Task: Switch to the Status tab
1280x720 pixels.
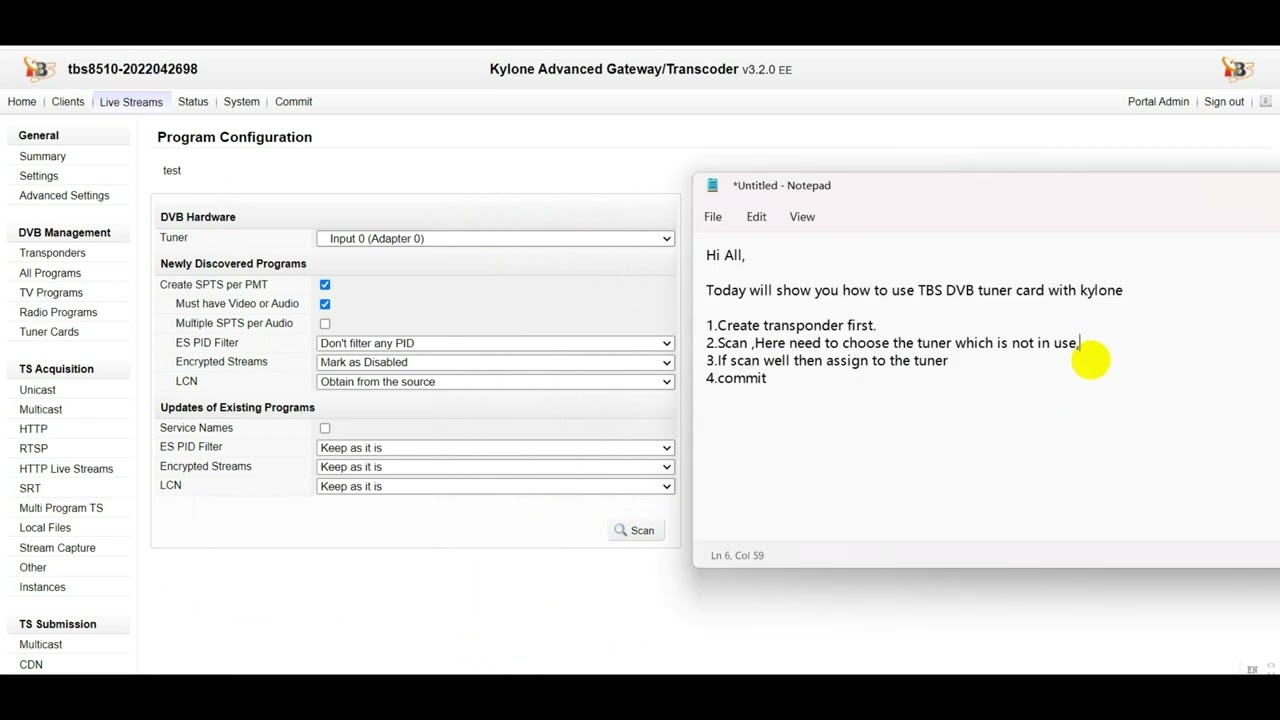Action: click(193, 102)
